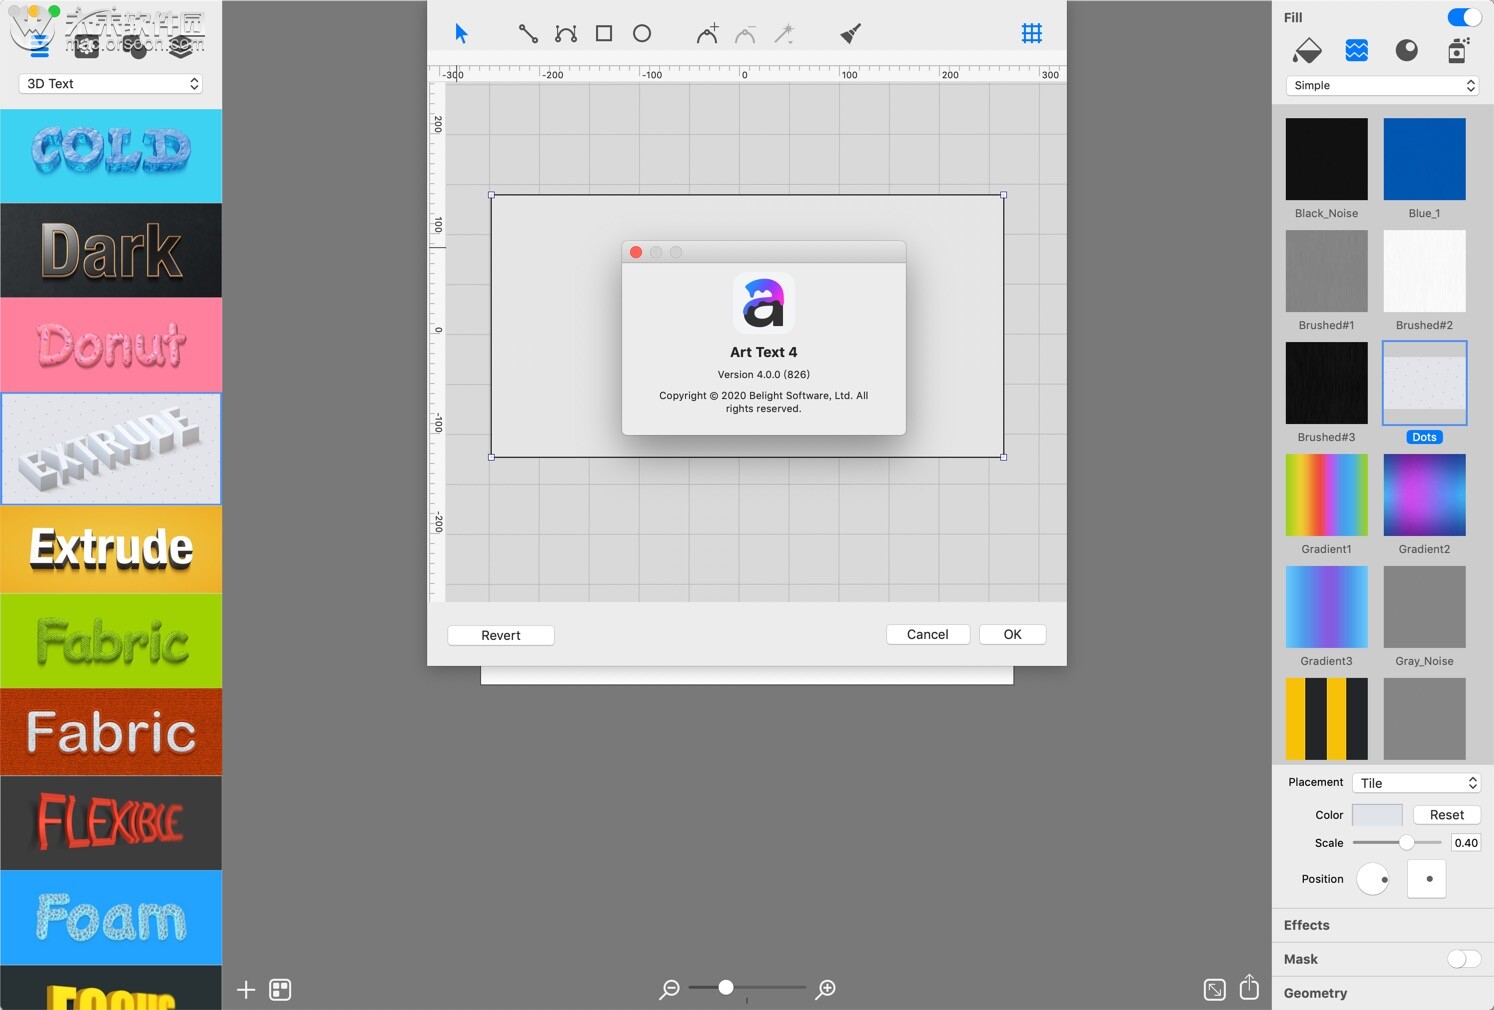This screenshot has height=1010, width=1494.
Task: Select the add anchor point tool
Action: pyautogui.click(x=707, y=34)
